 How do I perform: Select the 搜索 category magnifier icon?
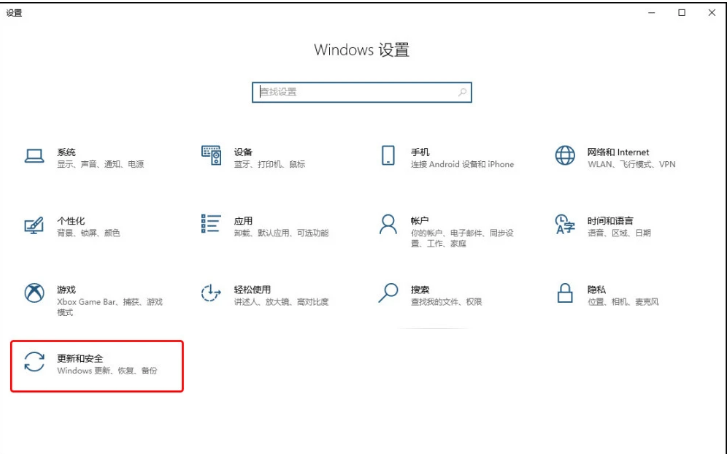click(388, 292)
